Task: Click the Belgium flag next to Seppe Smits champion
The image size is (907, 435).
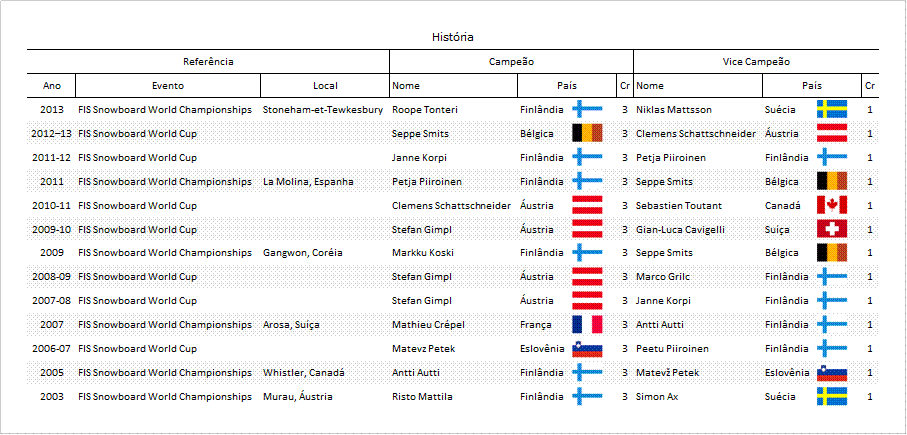Action: 587,134
